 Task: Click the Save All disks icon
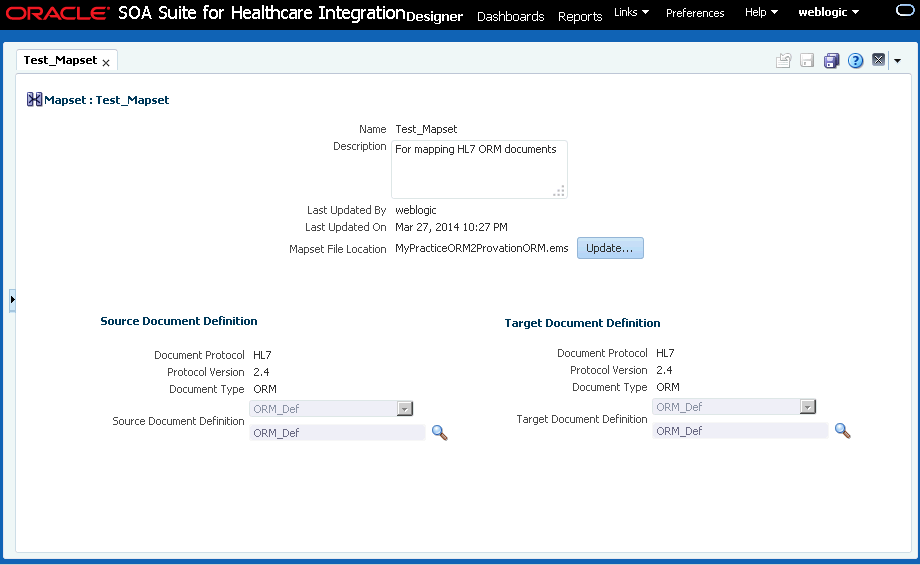point(831,60)
